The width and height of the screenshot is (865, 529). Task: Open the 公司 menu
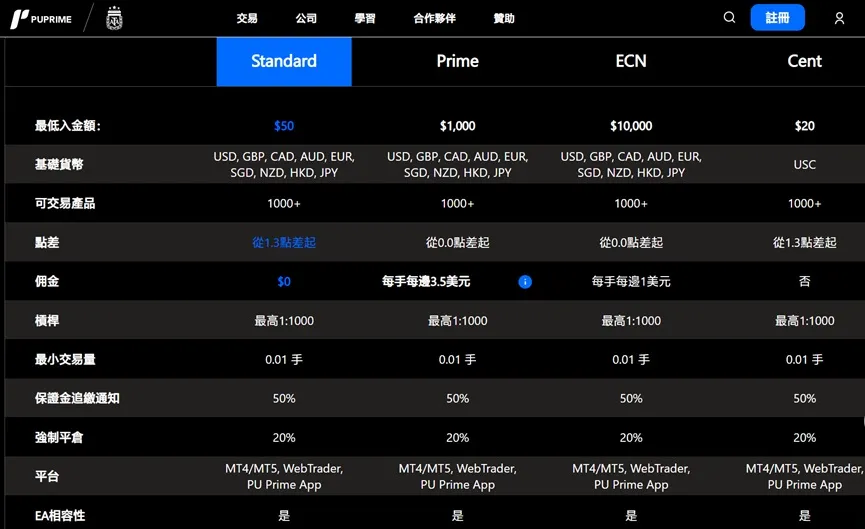306,18
